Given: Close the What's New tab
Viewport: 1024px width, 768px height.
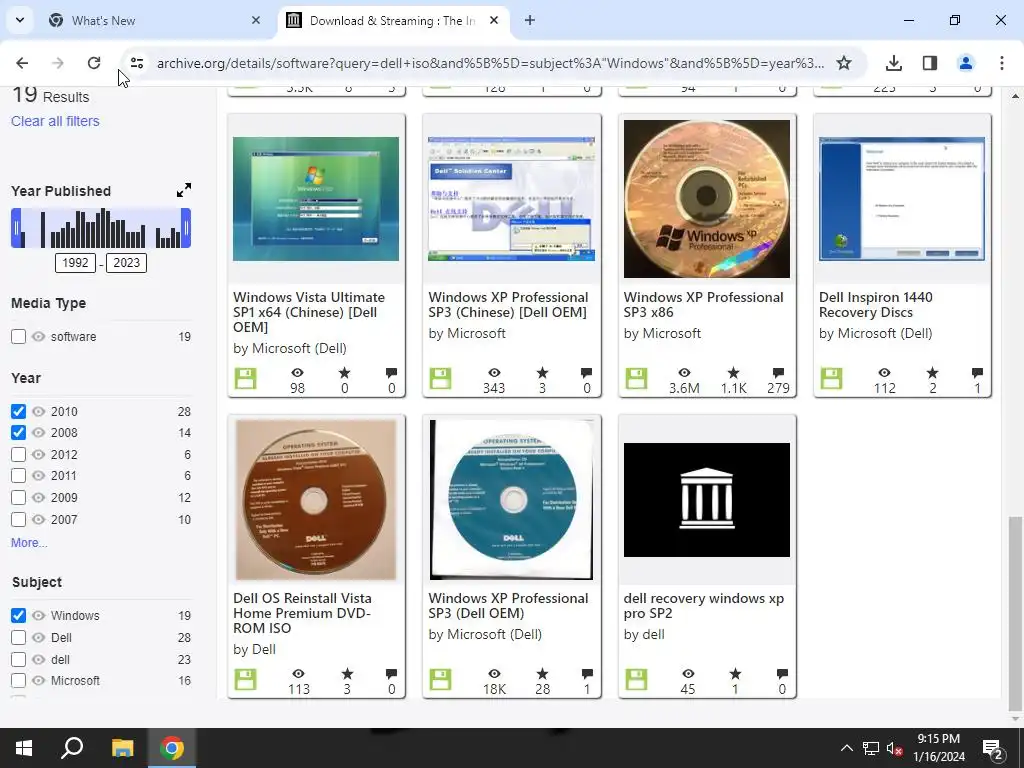Looking at the screenshot, I should 256,20.
